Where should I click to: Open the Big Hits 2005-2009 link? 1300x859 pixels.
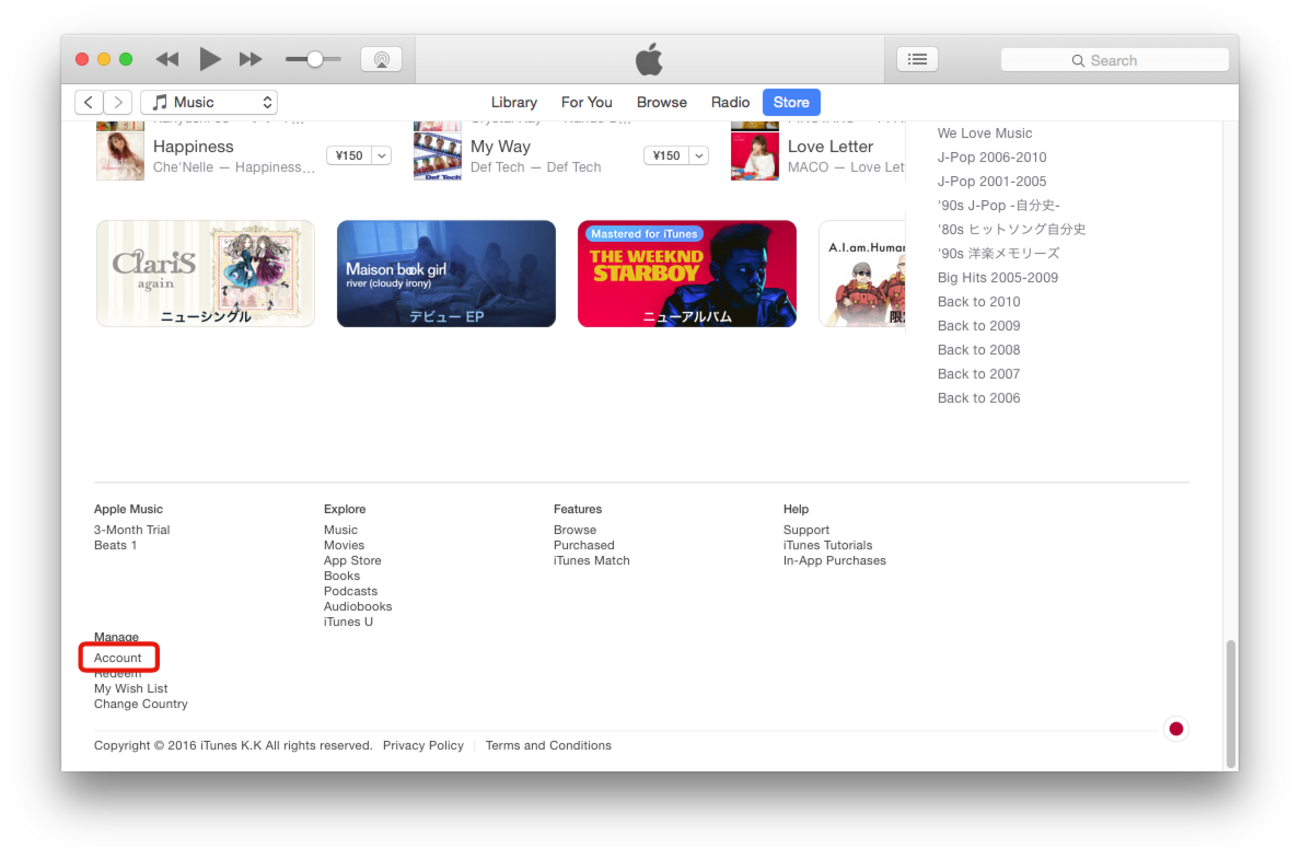(998, 277)
